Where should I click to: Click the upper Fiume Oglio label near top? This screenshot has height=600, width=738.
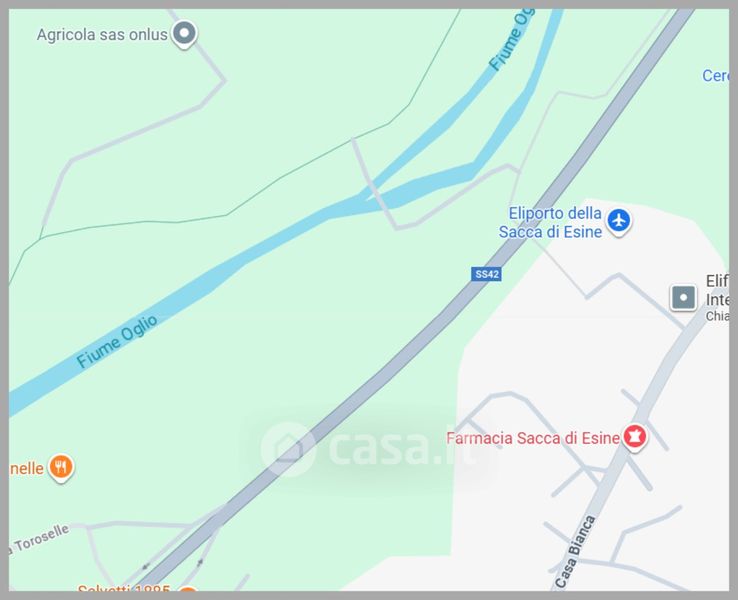click(x=511, y=40)
